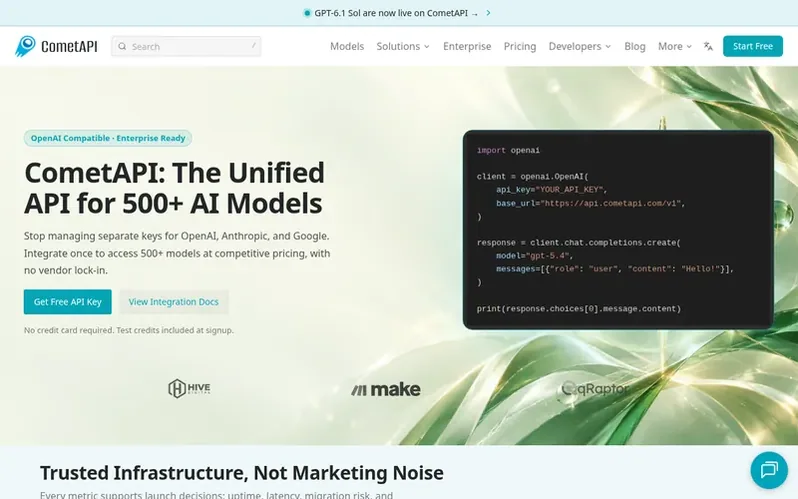Open the Models nav item

pyautogui.click(x=347, y=46)
